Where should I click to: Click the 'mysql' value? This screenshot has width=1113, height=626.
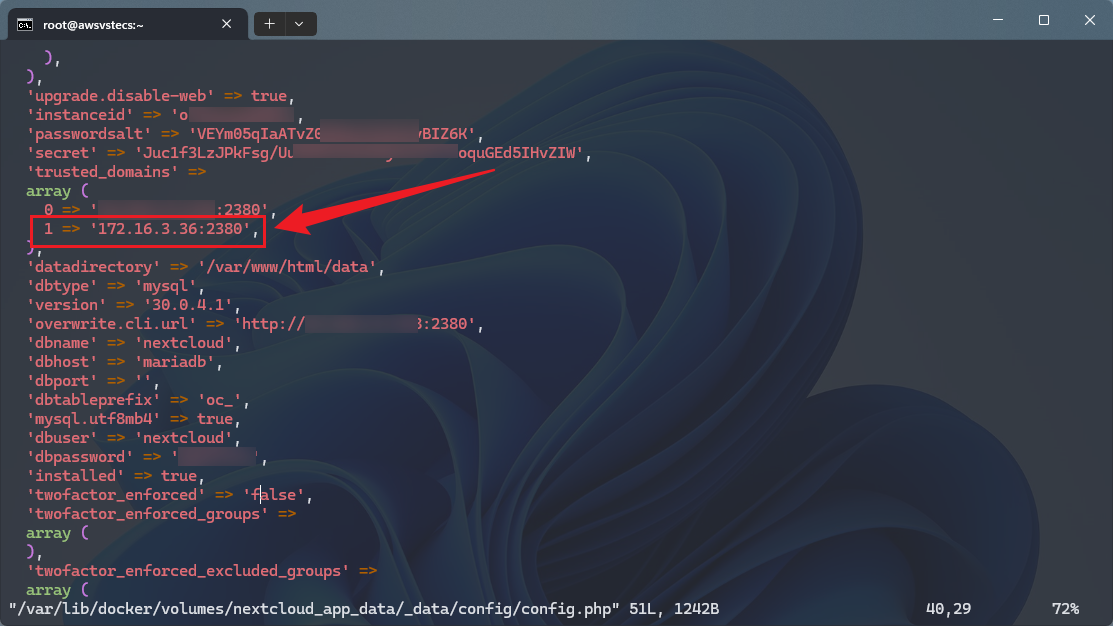pos(165,286)
